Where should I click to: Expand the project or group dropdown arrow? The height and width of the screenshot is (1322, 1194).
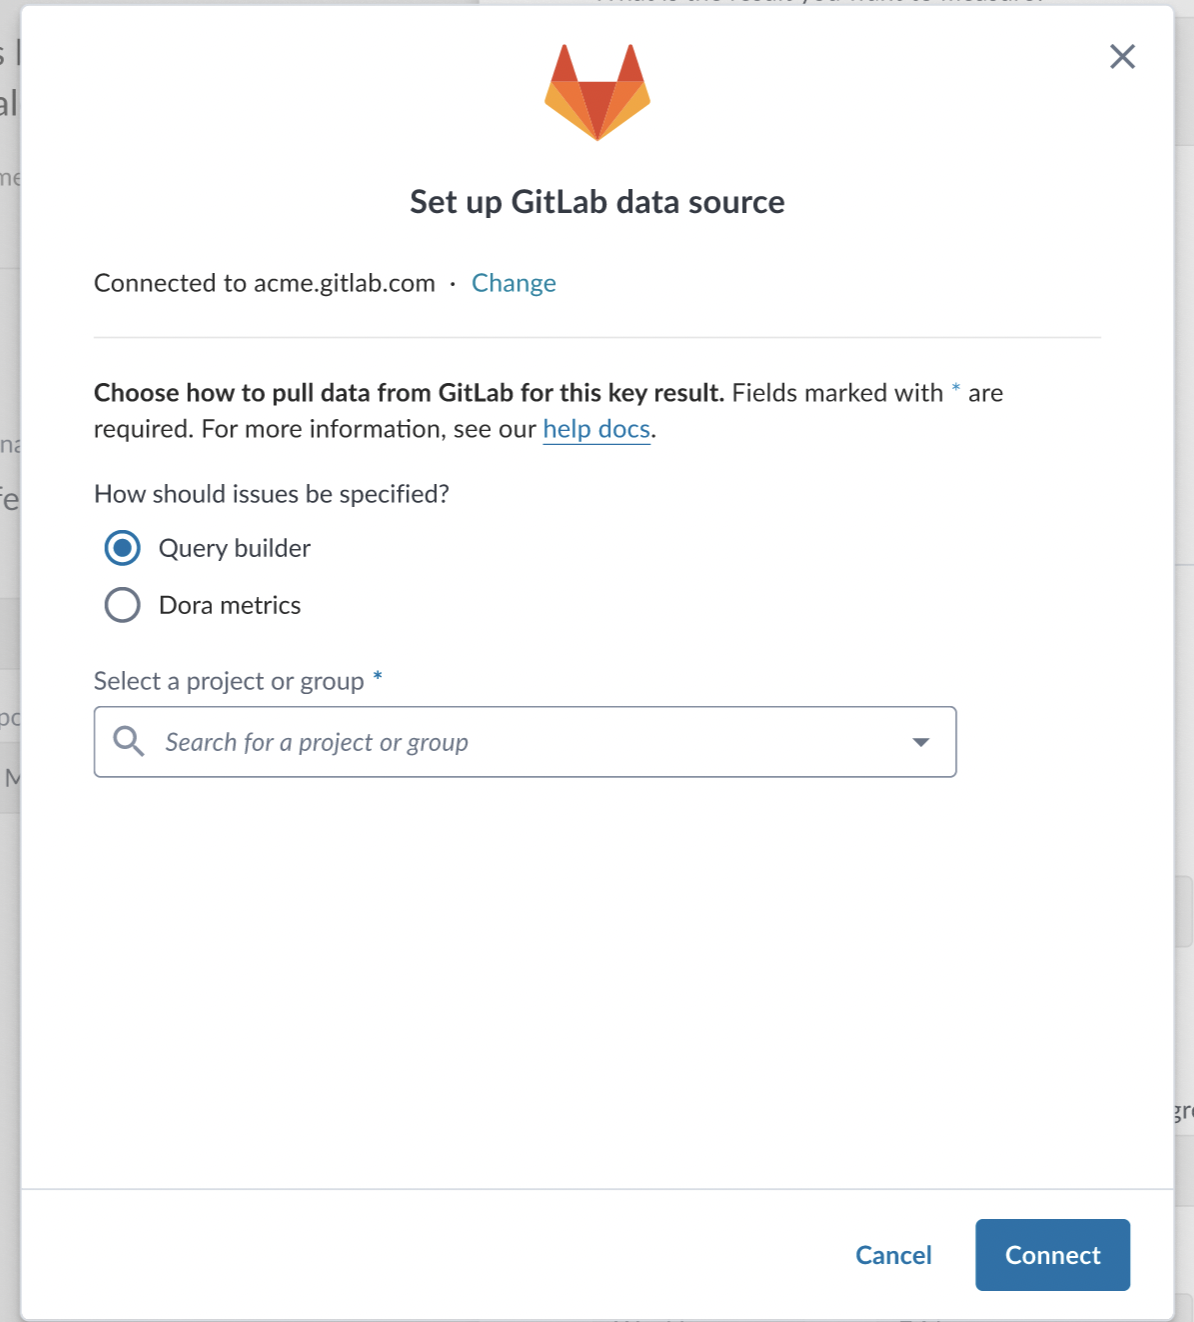point(921,742)
